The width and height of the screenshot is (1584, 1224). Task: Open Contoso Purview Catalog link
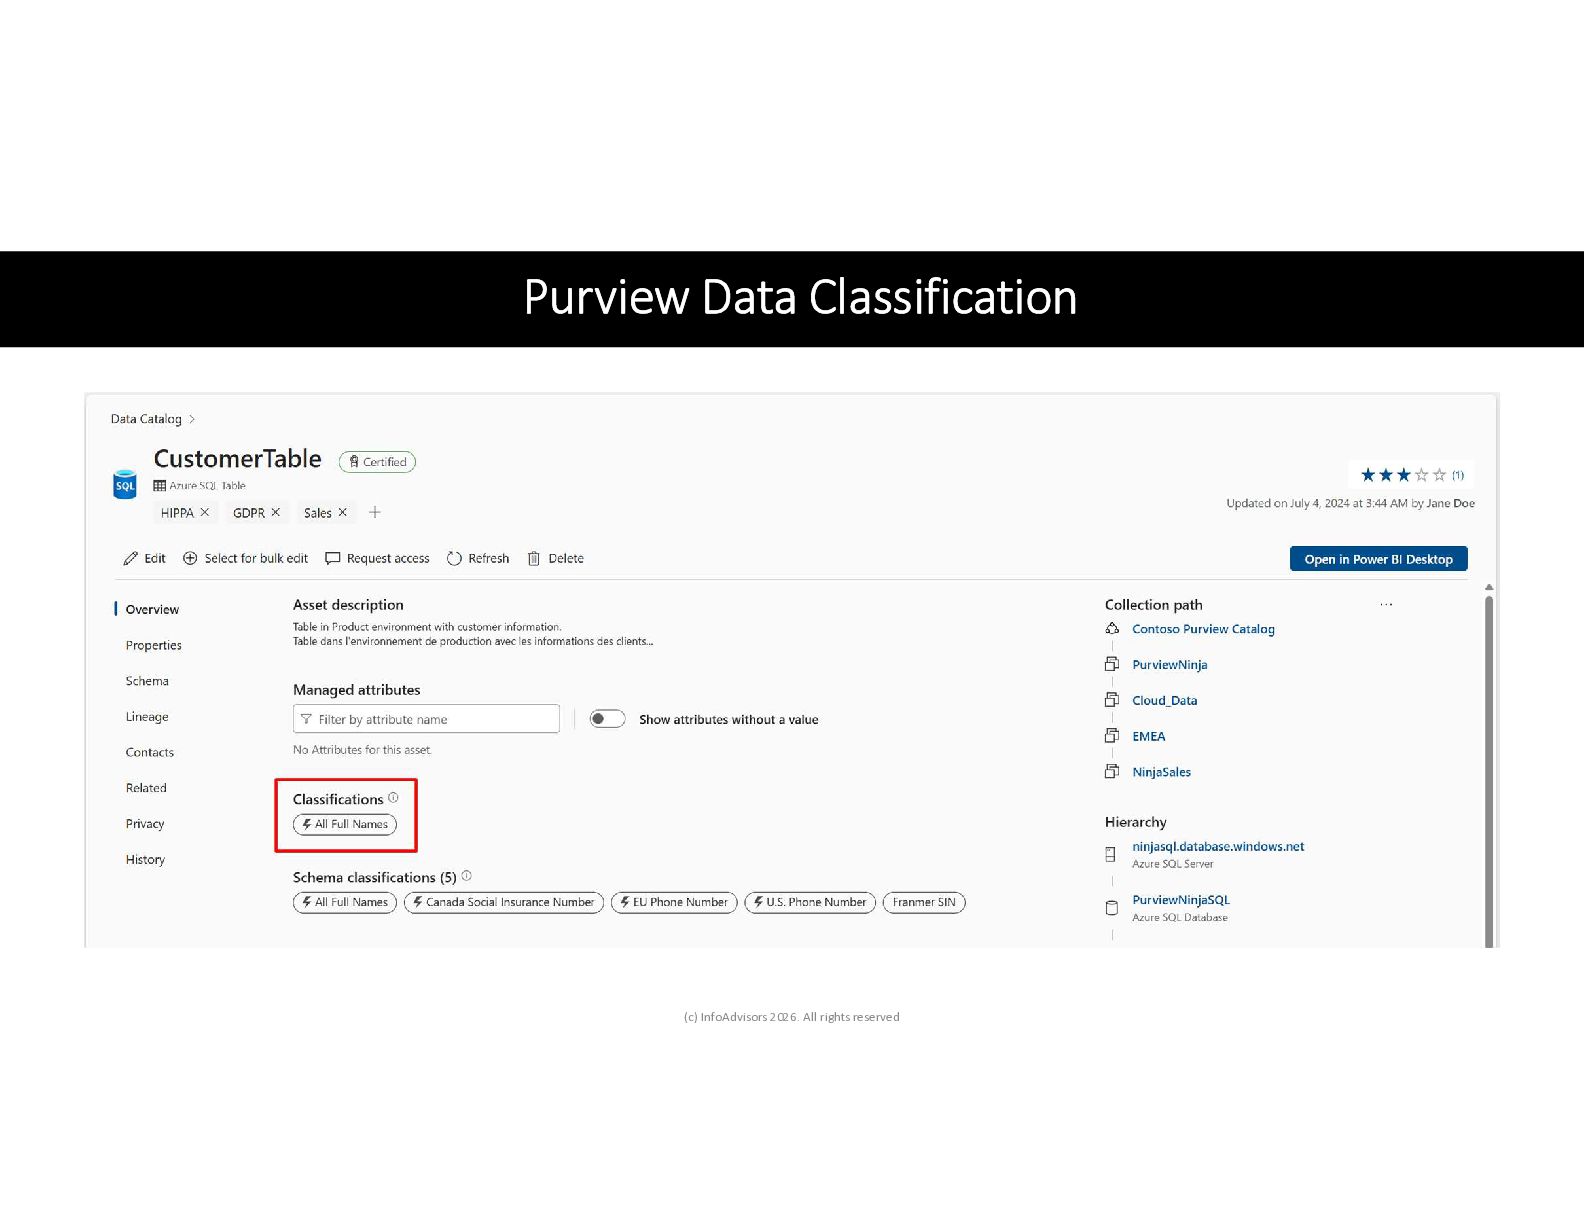pyautogui.click(x=1203, y=629)
